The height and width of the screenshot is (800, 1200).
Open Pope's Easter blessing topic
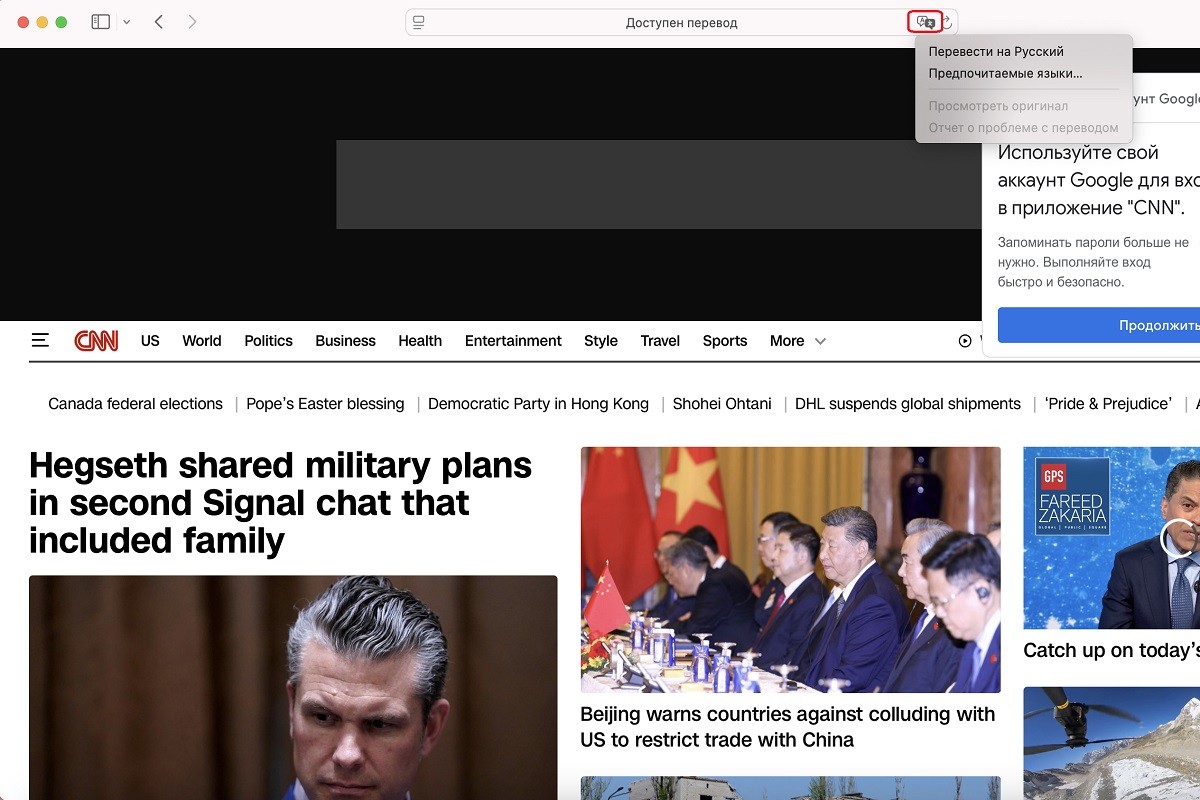point(325,404)
